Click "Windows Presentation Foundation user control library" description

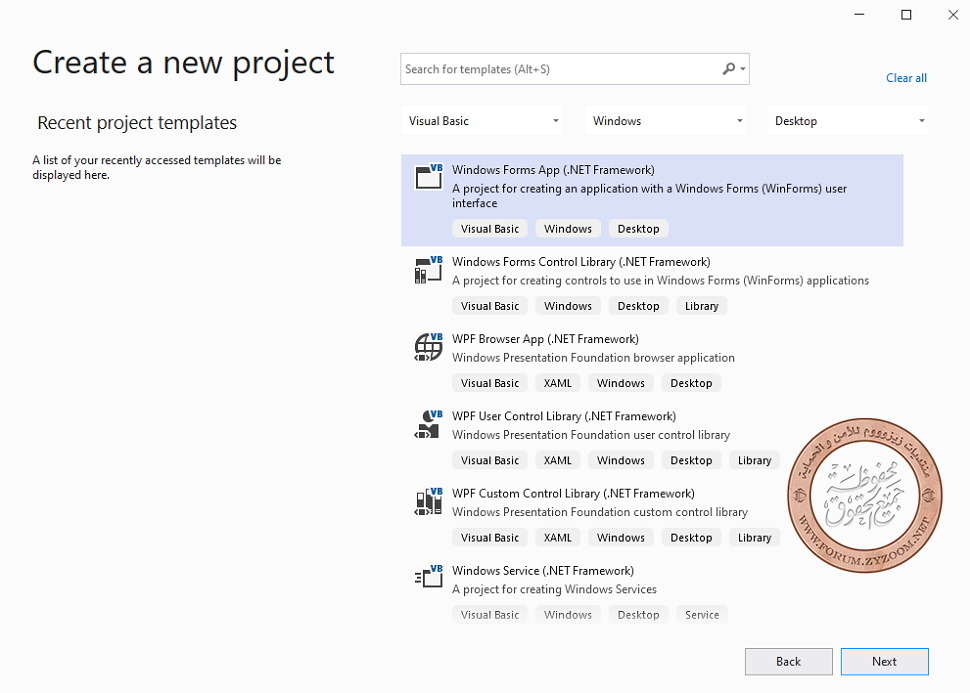point(591,435)
